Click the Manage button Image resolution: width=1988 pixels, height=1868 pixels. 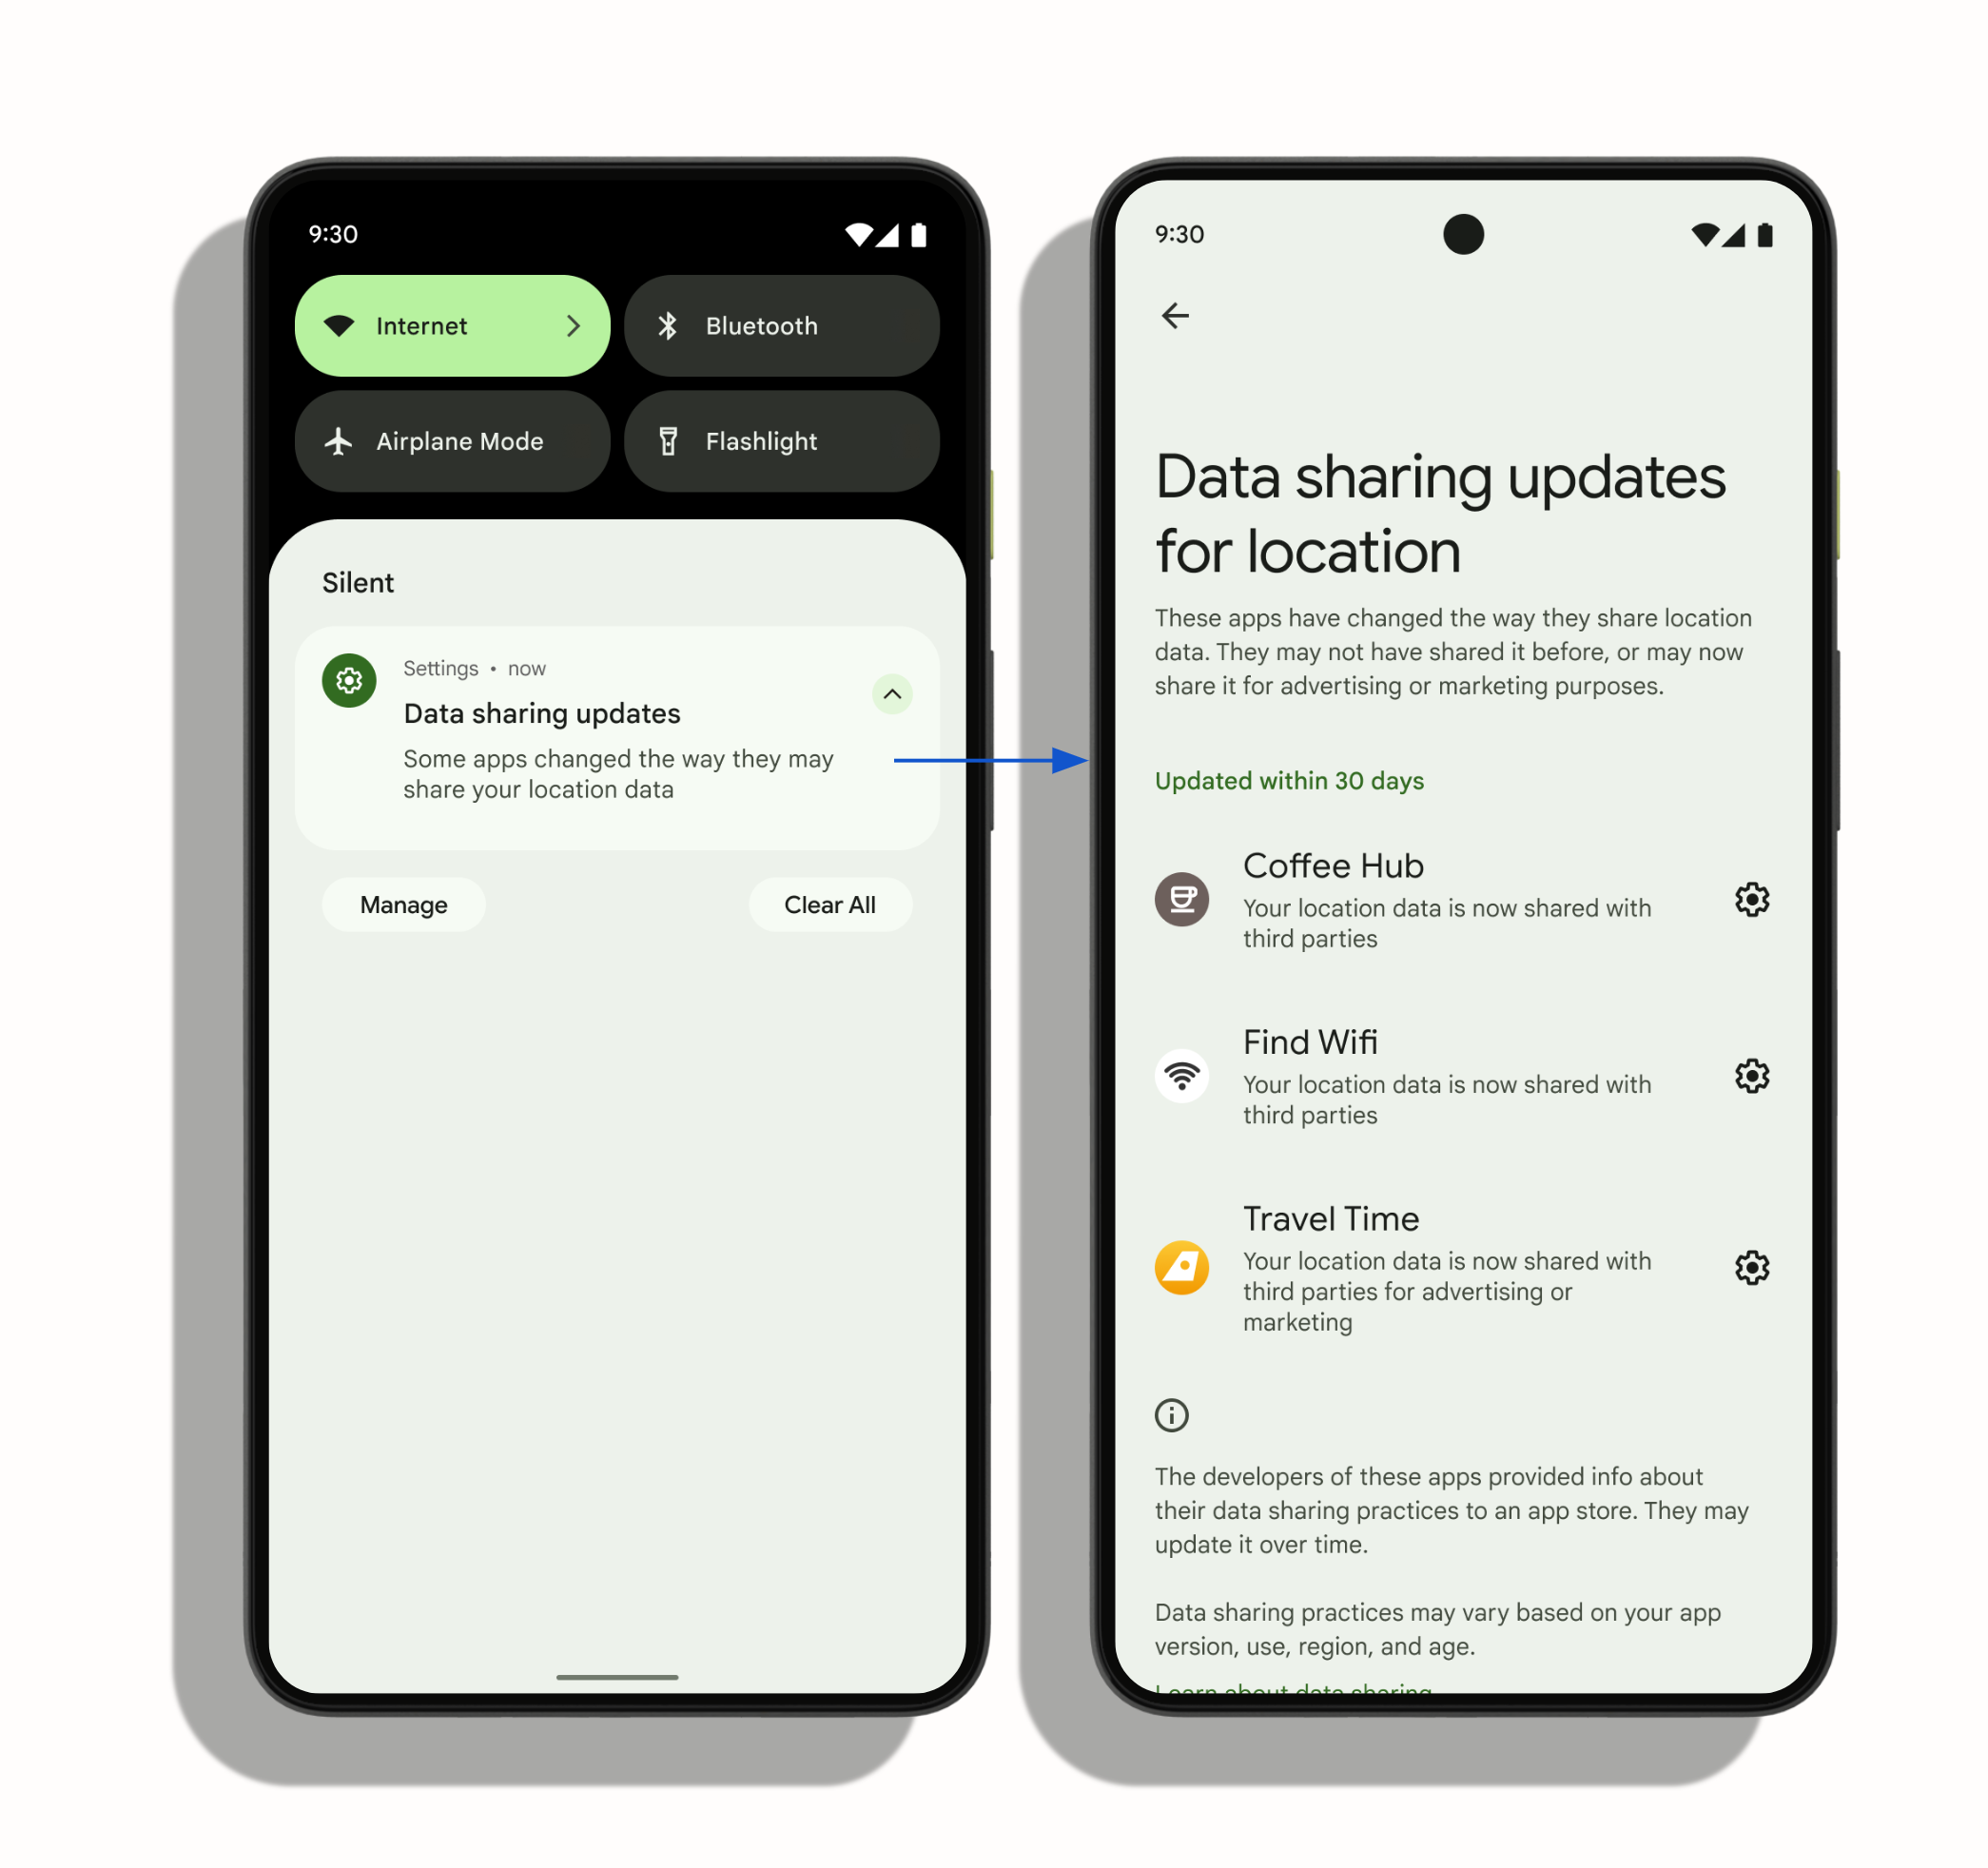[404, 903]
